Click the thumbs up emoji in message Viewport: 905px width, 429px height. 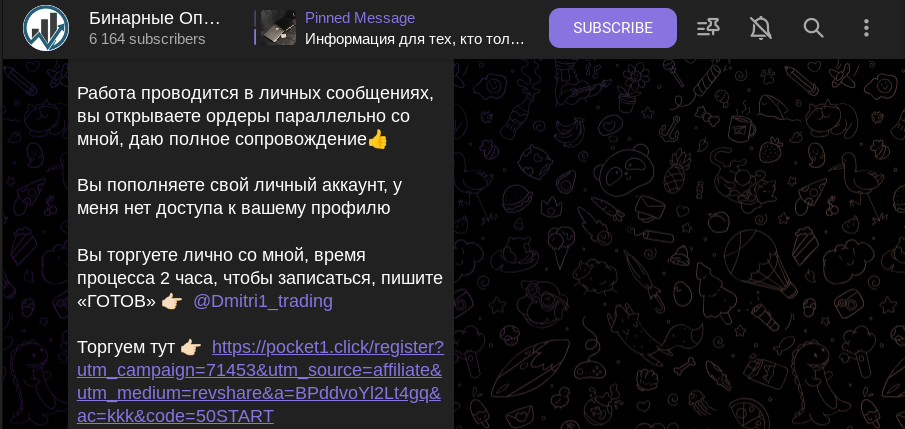(x=377, y=139)
